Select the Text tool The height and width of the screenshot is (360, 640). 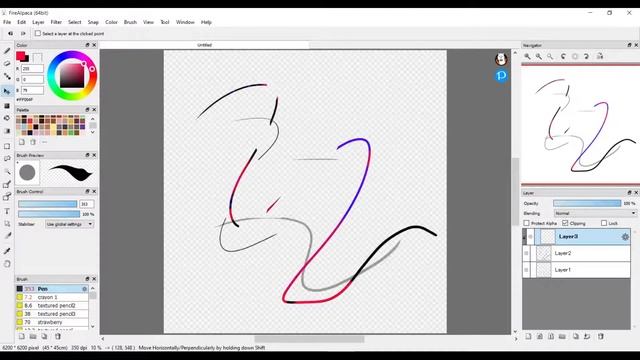(7, 211)
